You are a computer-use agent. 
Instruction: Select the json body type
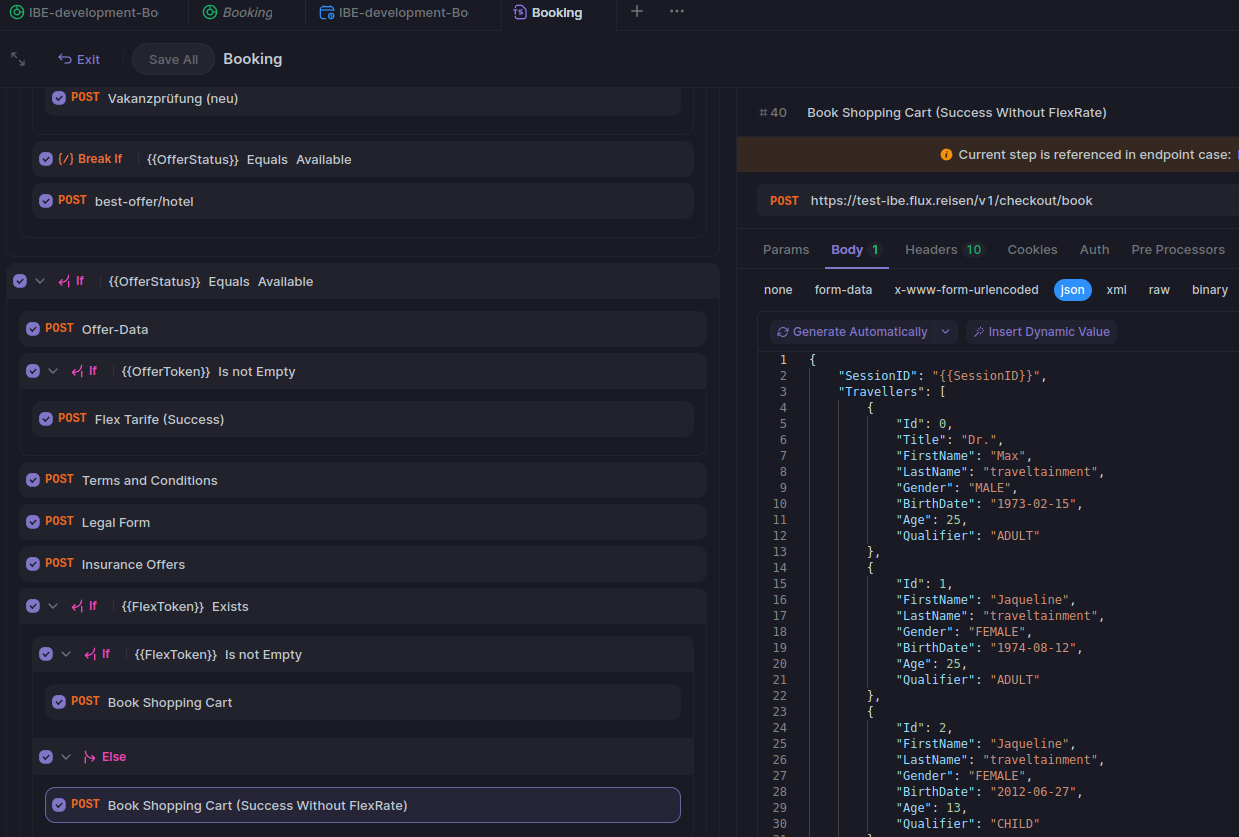[x=1072, y=290]
